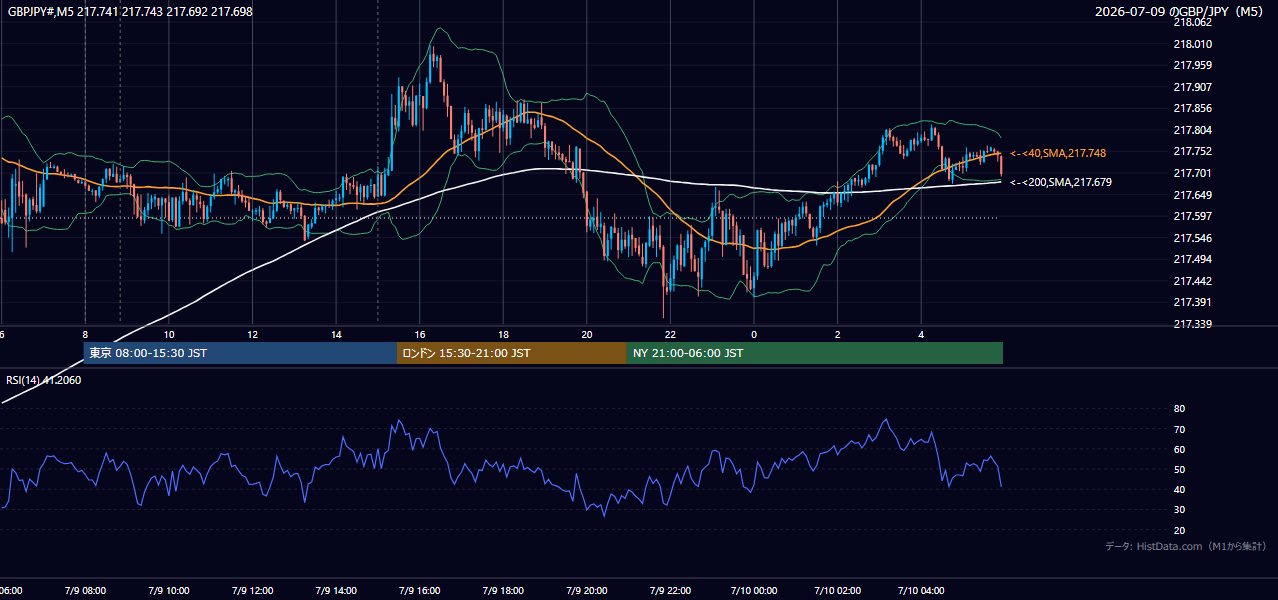
Task: Click price axis value 217.959
Action: (x=1192, y=65)
